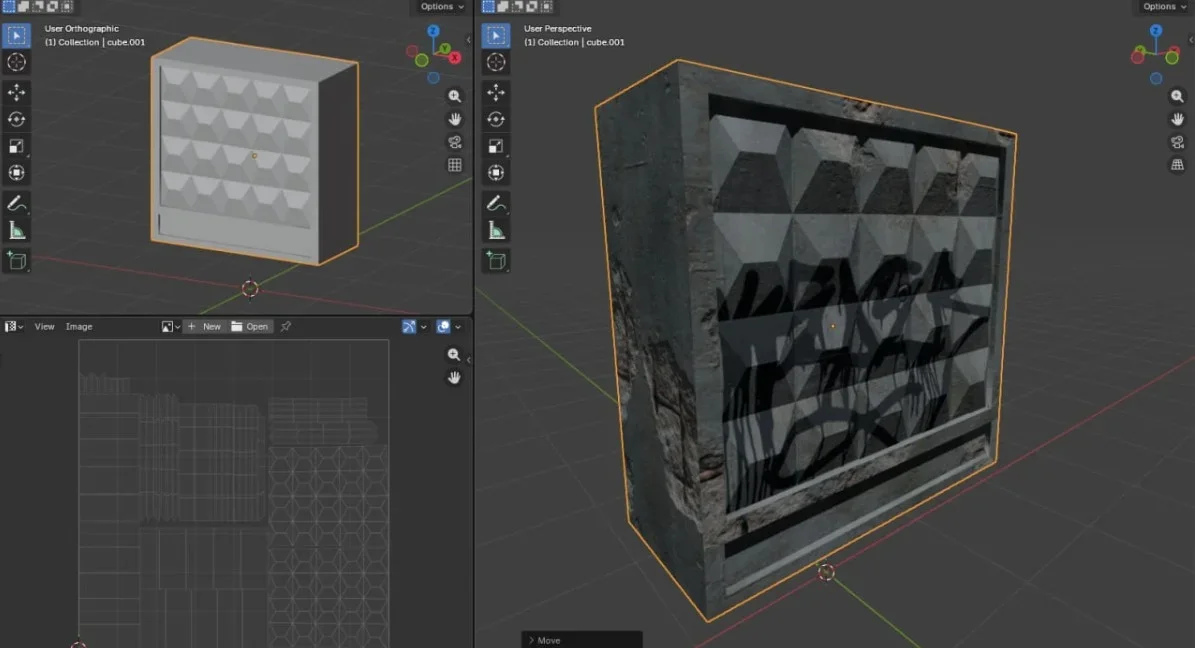Open the image browse dropdown beside New
Screen dimensions: 1195x648
(170, 327)
